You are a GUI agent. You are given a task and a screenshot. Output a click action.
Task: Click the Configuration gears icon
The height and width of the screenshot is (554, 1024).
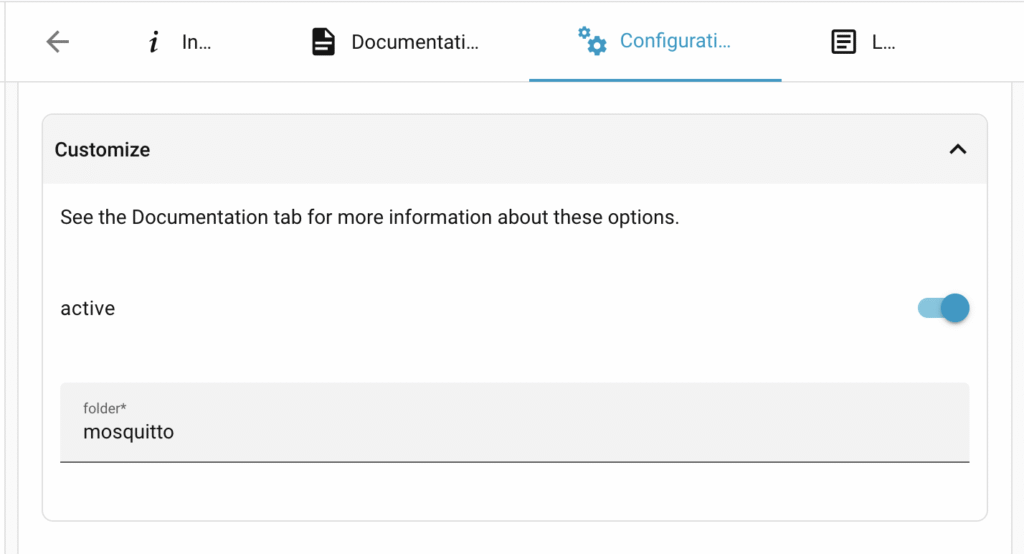tap(592, 41)
